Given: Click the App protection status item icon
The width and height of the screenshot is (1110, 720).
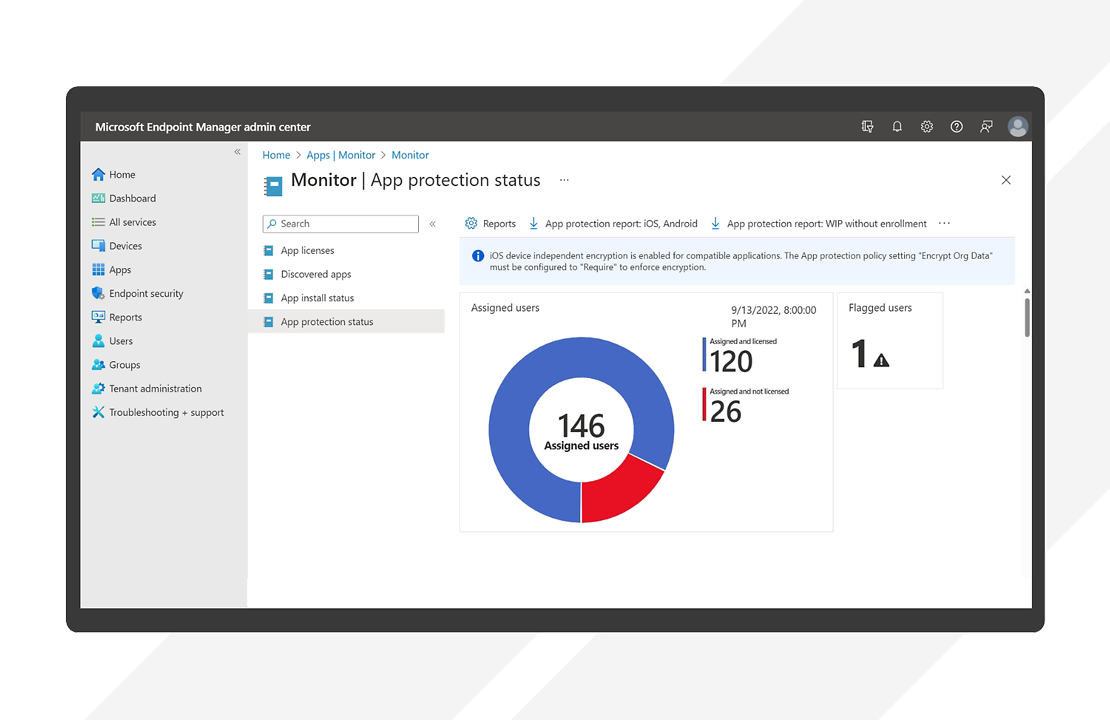Looking at the screenshot, I should pos(268,321).
